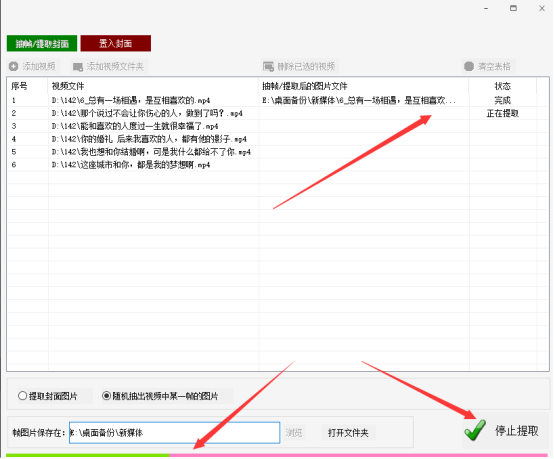Viewport: 554px width, 459px height.
Task: Click the 状态 column header
Action: coord(502,86)
